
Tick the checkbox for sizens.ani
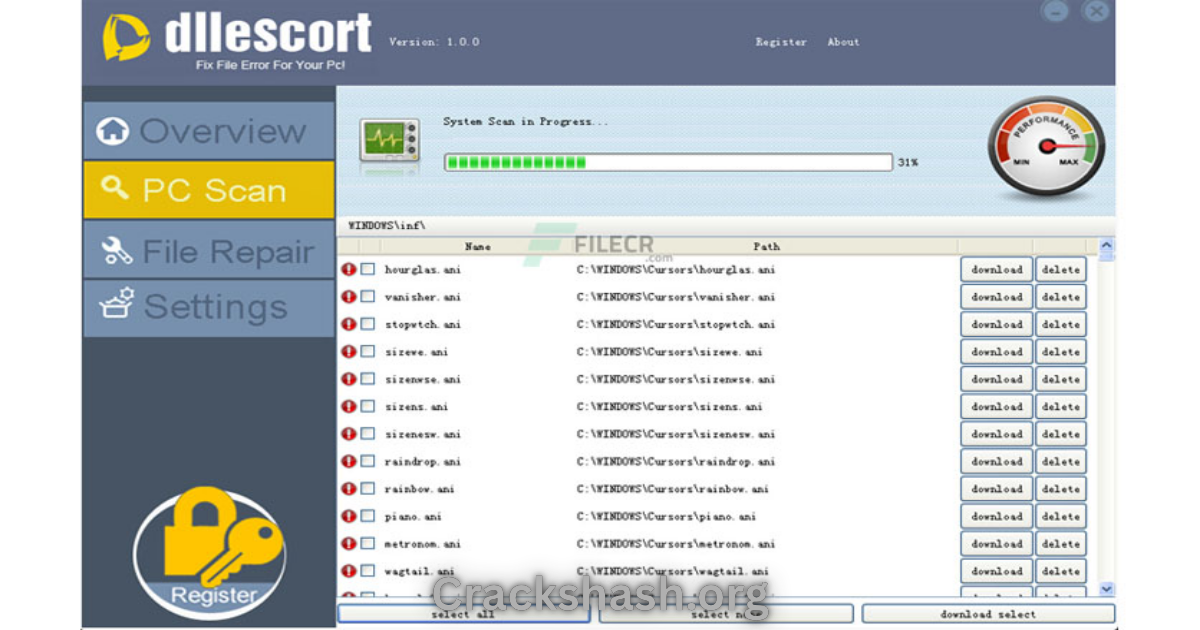368,407
